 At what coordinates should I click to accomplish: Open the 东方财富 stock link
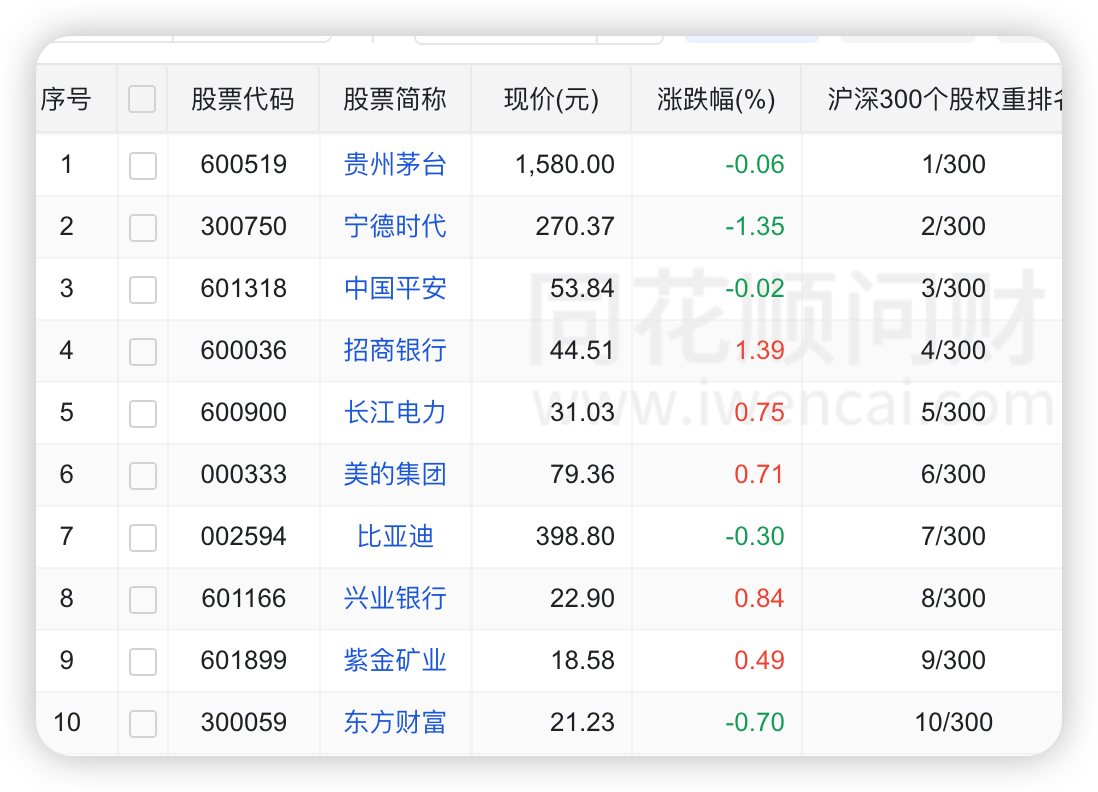pyautogui.click(x=395, y=722)
